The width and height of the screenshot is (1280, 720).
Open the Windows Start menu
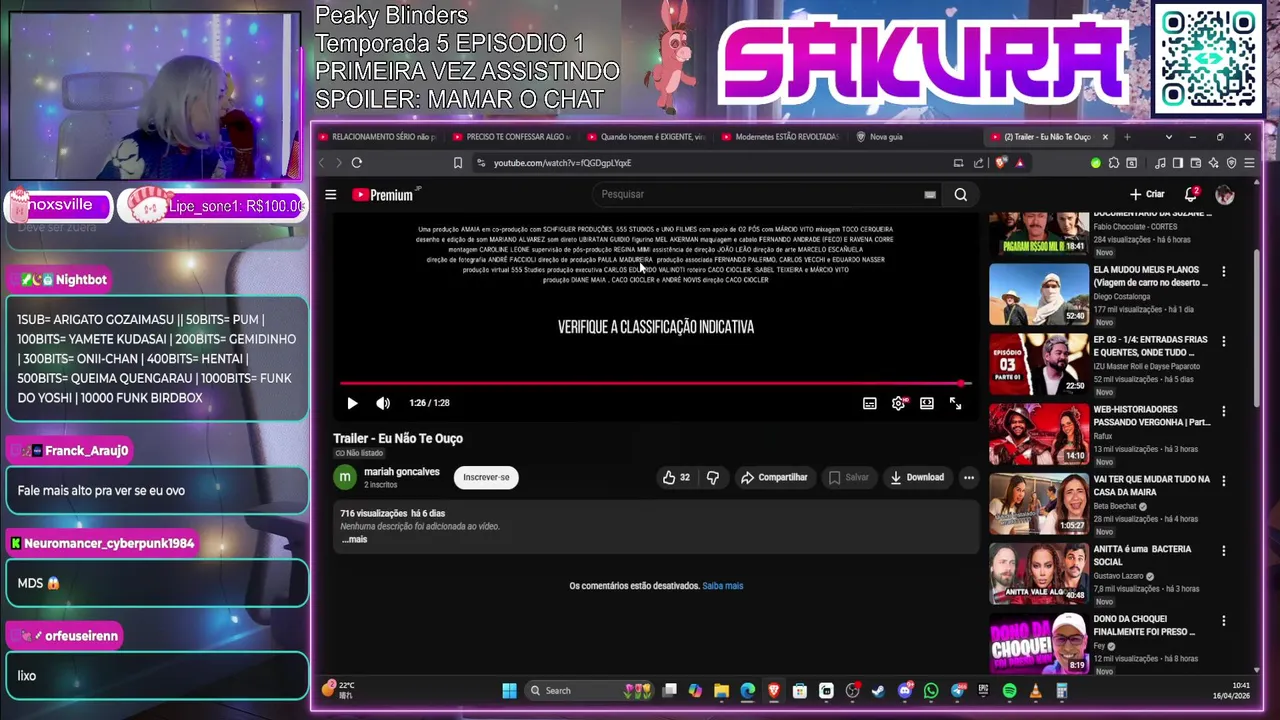(x=509, y=690)
